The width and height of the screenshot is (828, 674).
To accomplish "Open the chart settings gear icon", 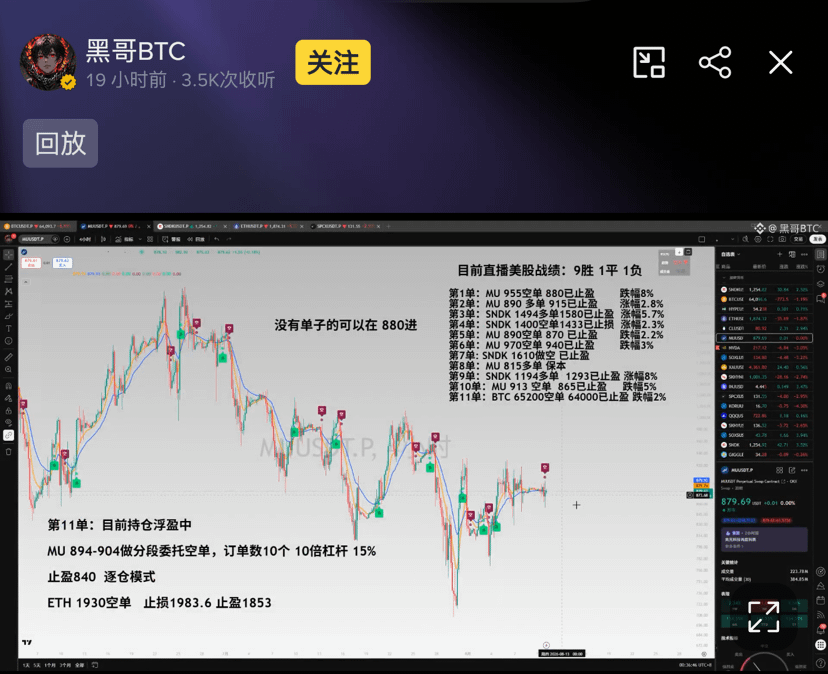I will tap(758, 239).
